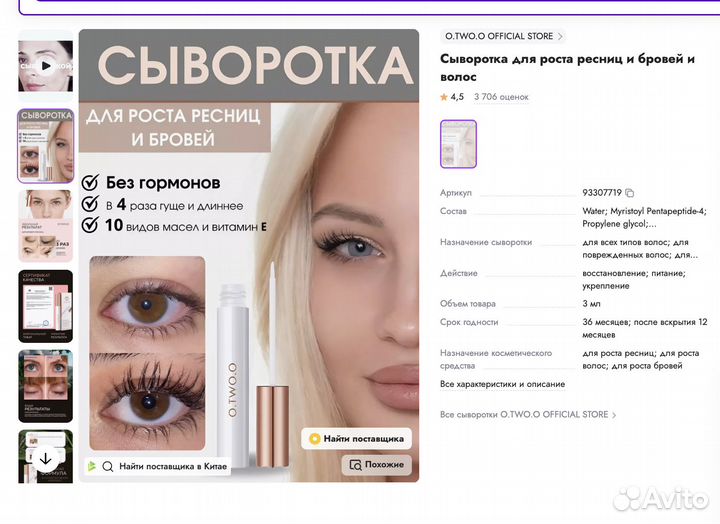720x524 pixels.
Task: Click the rating star icon
Action: 444,97
